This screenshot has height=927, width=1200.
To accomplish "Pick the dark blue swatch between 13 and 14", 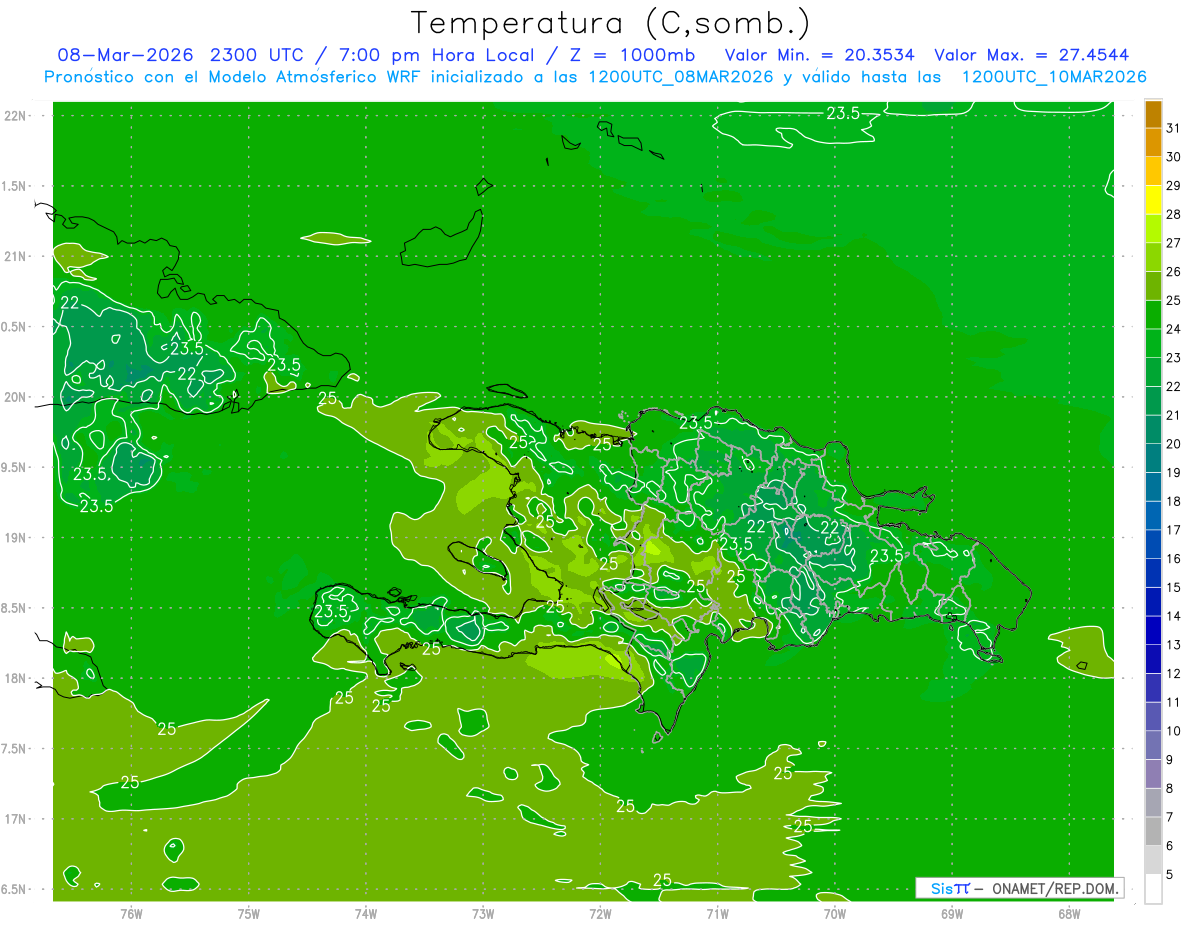I will click(x=1153, y=630).
